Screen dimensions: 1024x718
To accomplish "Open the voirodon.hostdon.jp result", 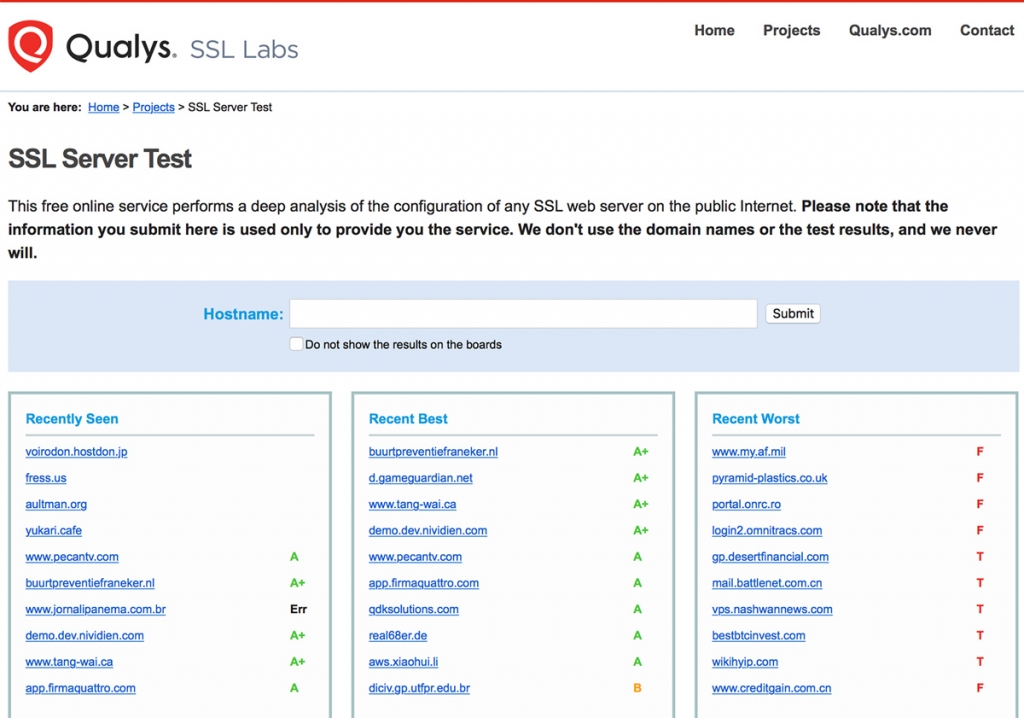I will (76, 451).
